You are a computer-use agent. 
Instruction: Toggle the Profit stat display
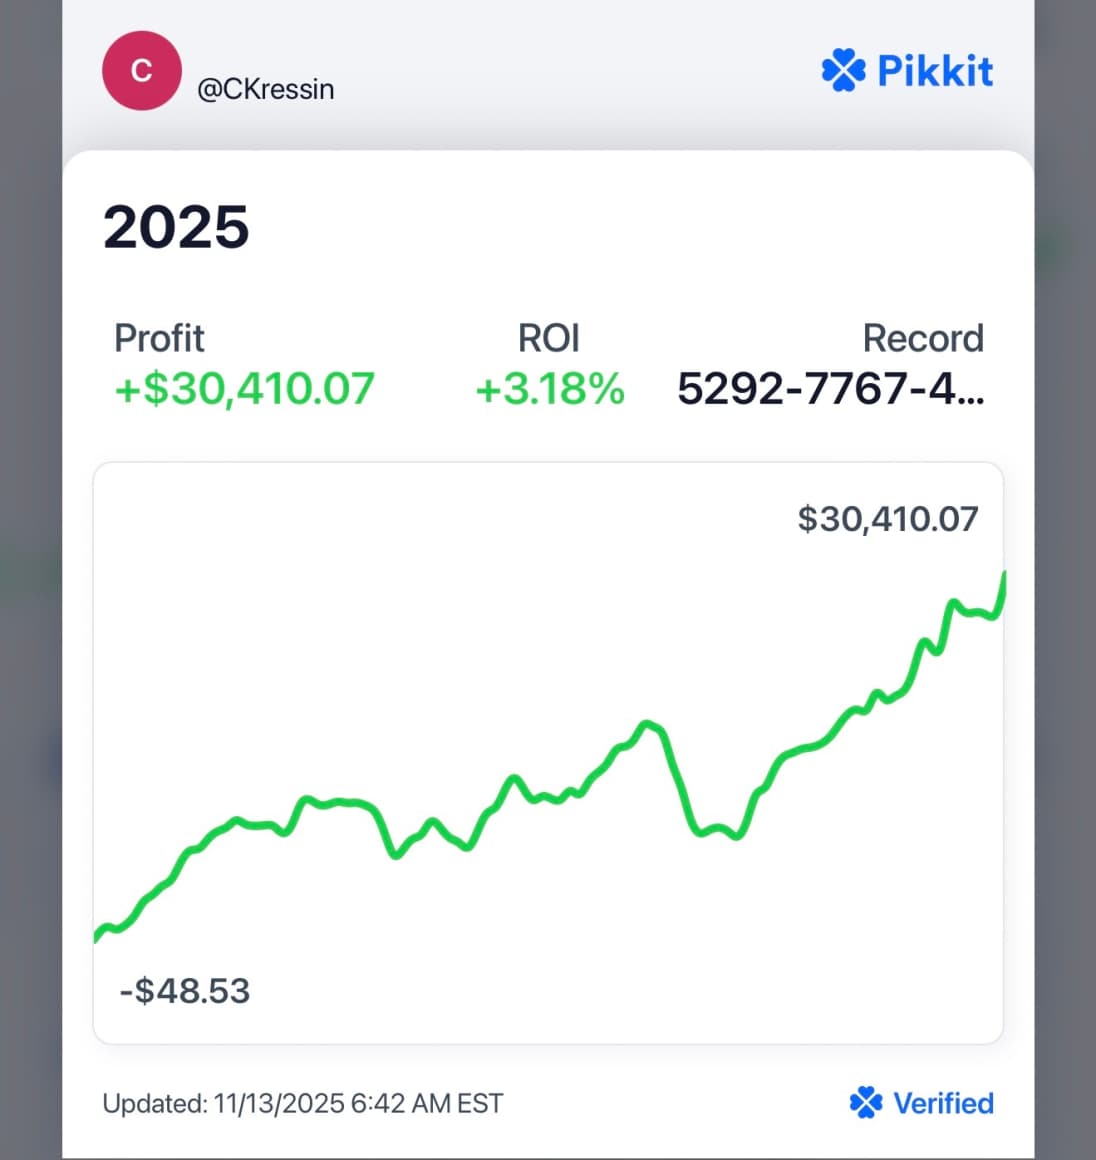click(x=244, y=389)
